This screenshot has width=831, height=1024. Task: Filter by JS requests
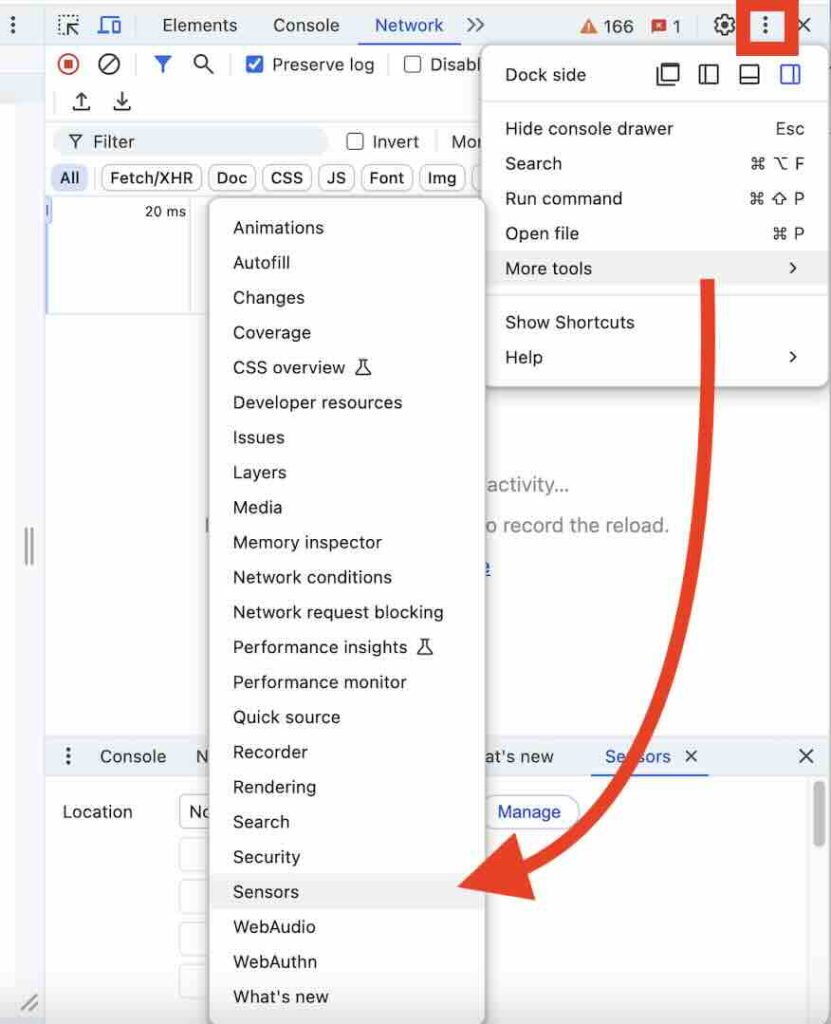click(x=336, y=178)
